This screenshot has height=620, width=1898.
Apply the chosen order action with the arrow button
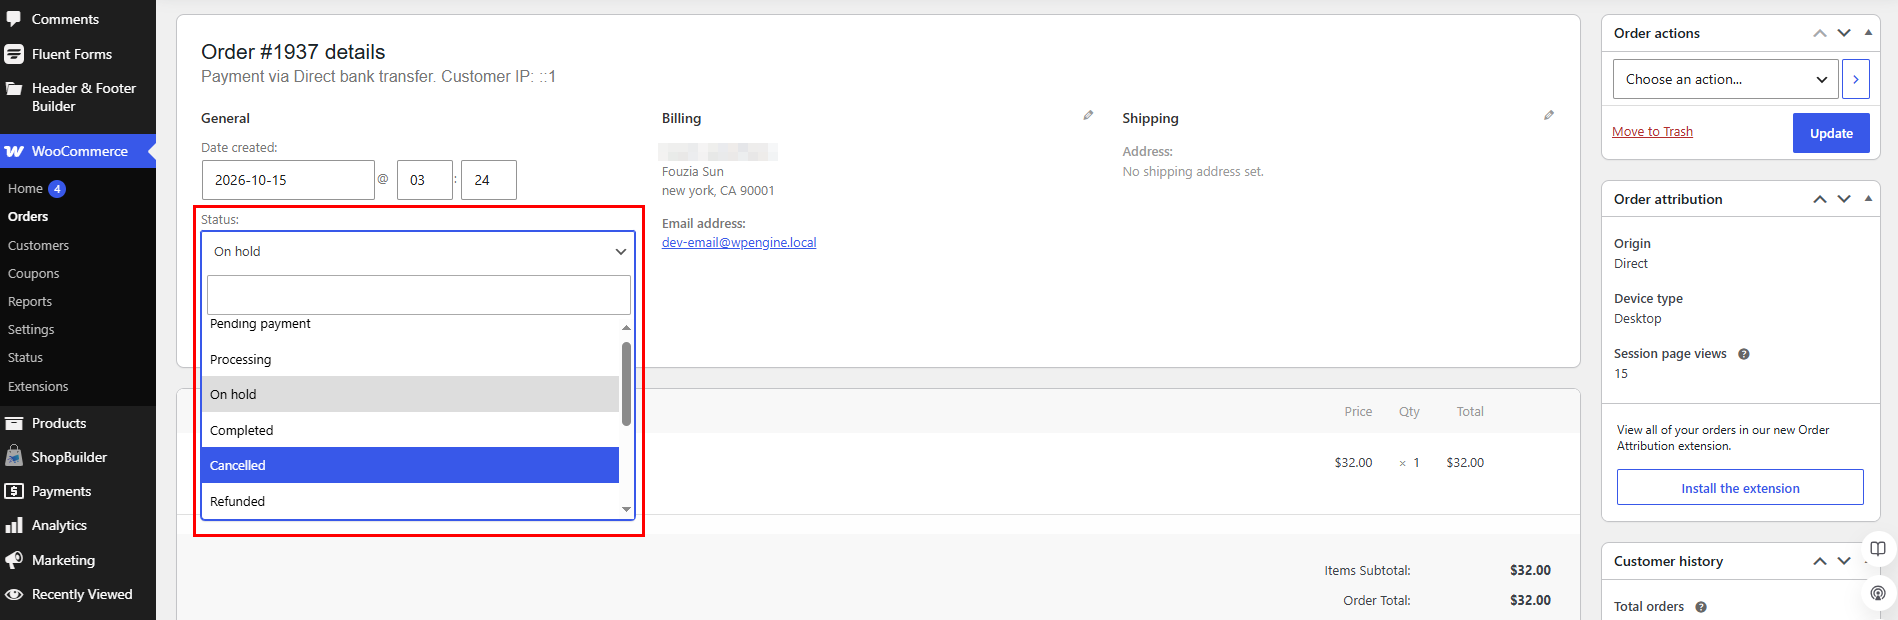point(1856,79)
